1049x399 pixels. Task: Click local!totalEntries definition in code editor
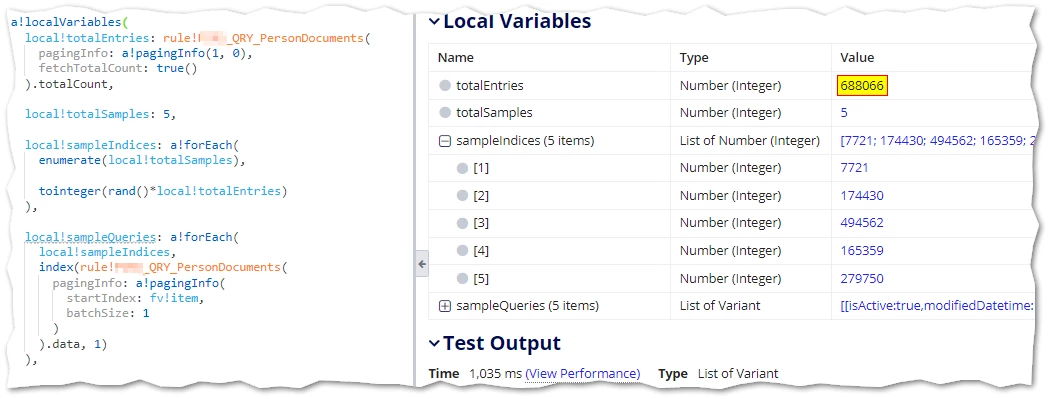coord(89,38)
